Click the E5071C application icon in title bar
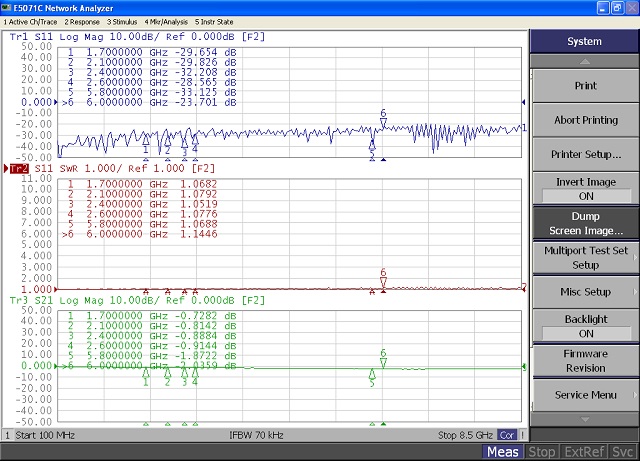 pyautogui.click(x=7, y=8)
